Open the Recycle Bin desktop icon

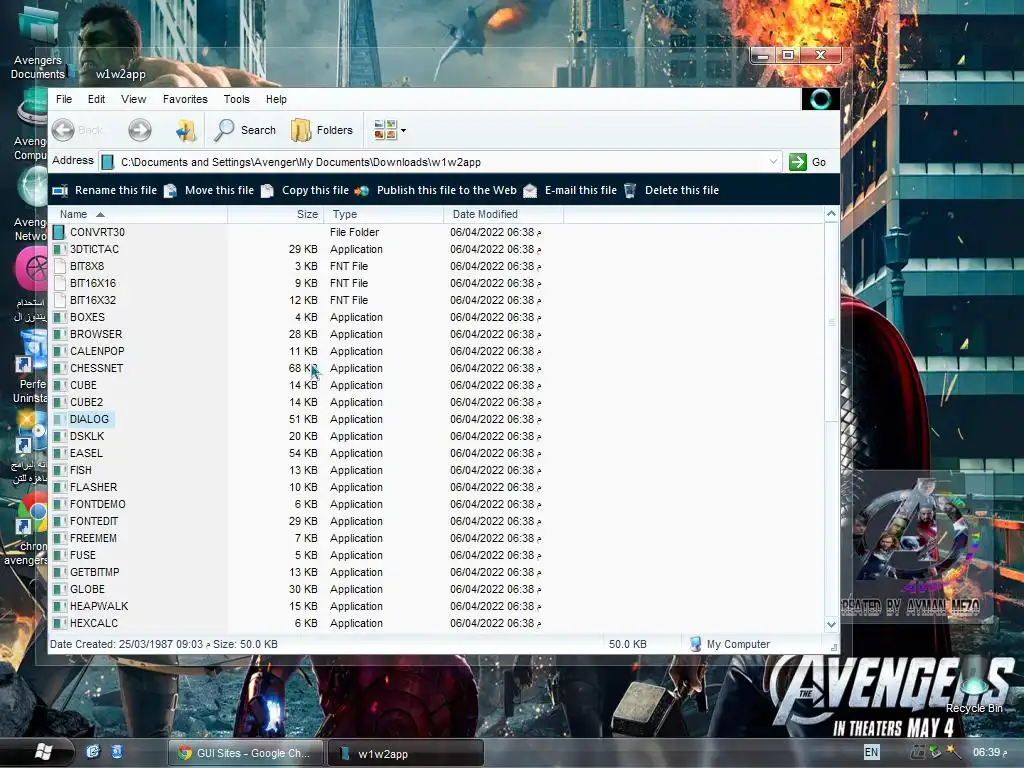tap(974, 686)
